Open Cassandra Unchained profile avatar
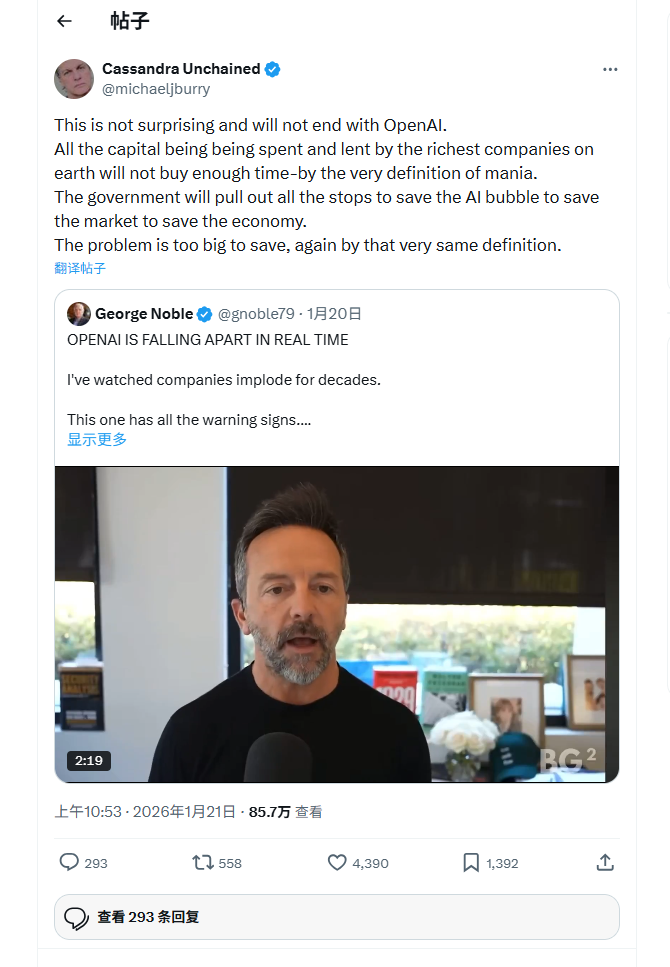 (74, 79)
